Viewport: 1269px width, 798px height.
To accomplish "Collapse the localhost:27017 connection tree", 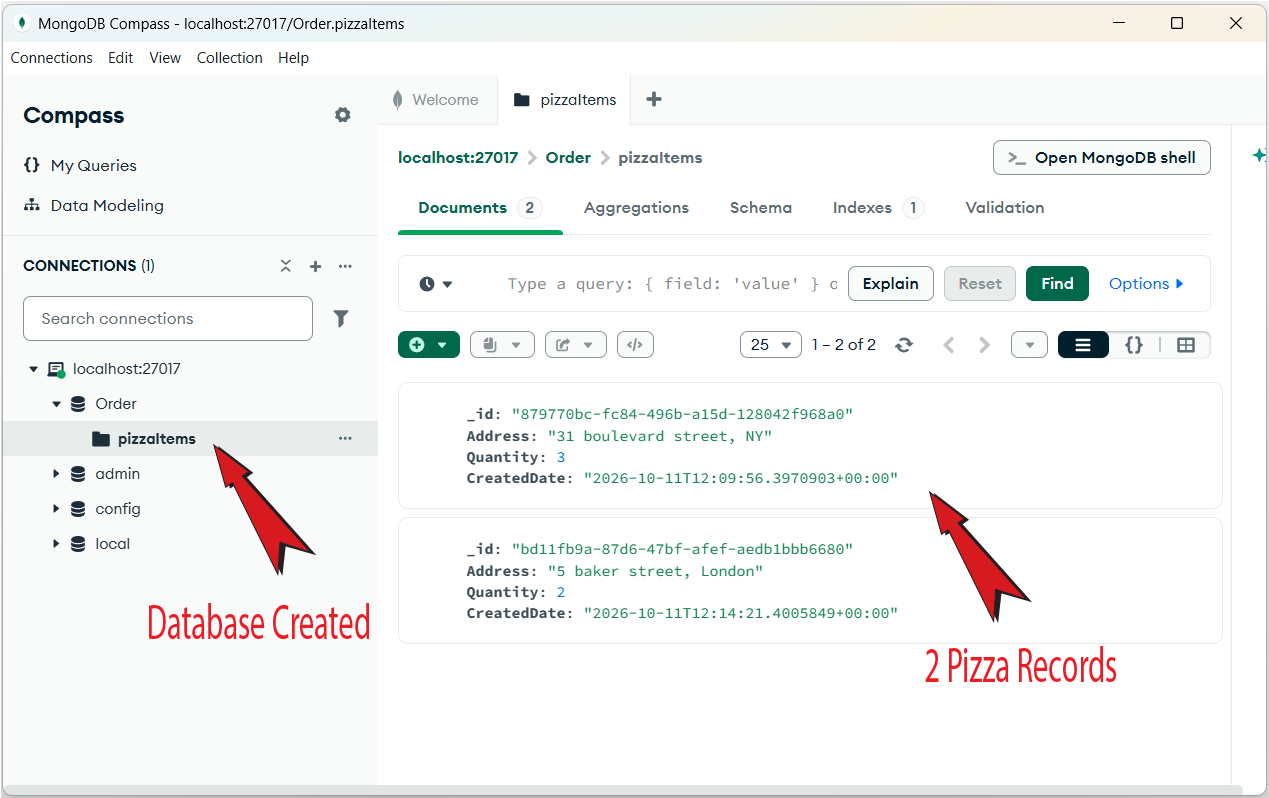I will (33, 369).
